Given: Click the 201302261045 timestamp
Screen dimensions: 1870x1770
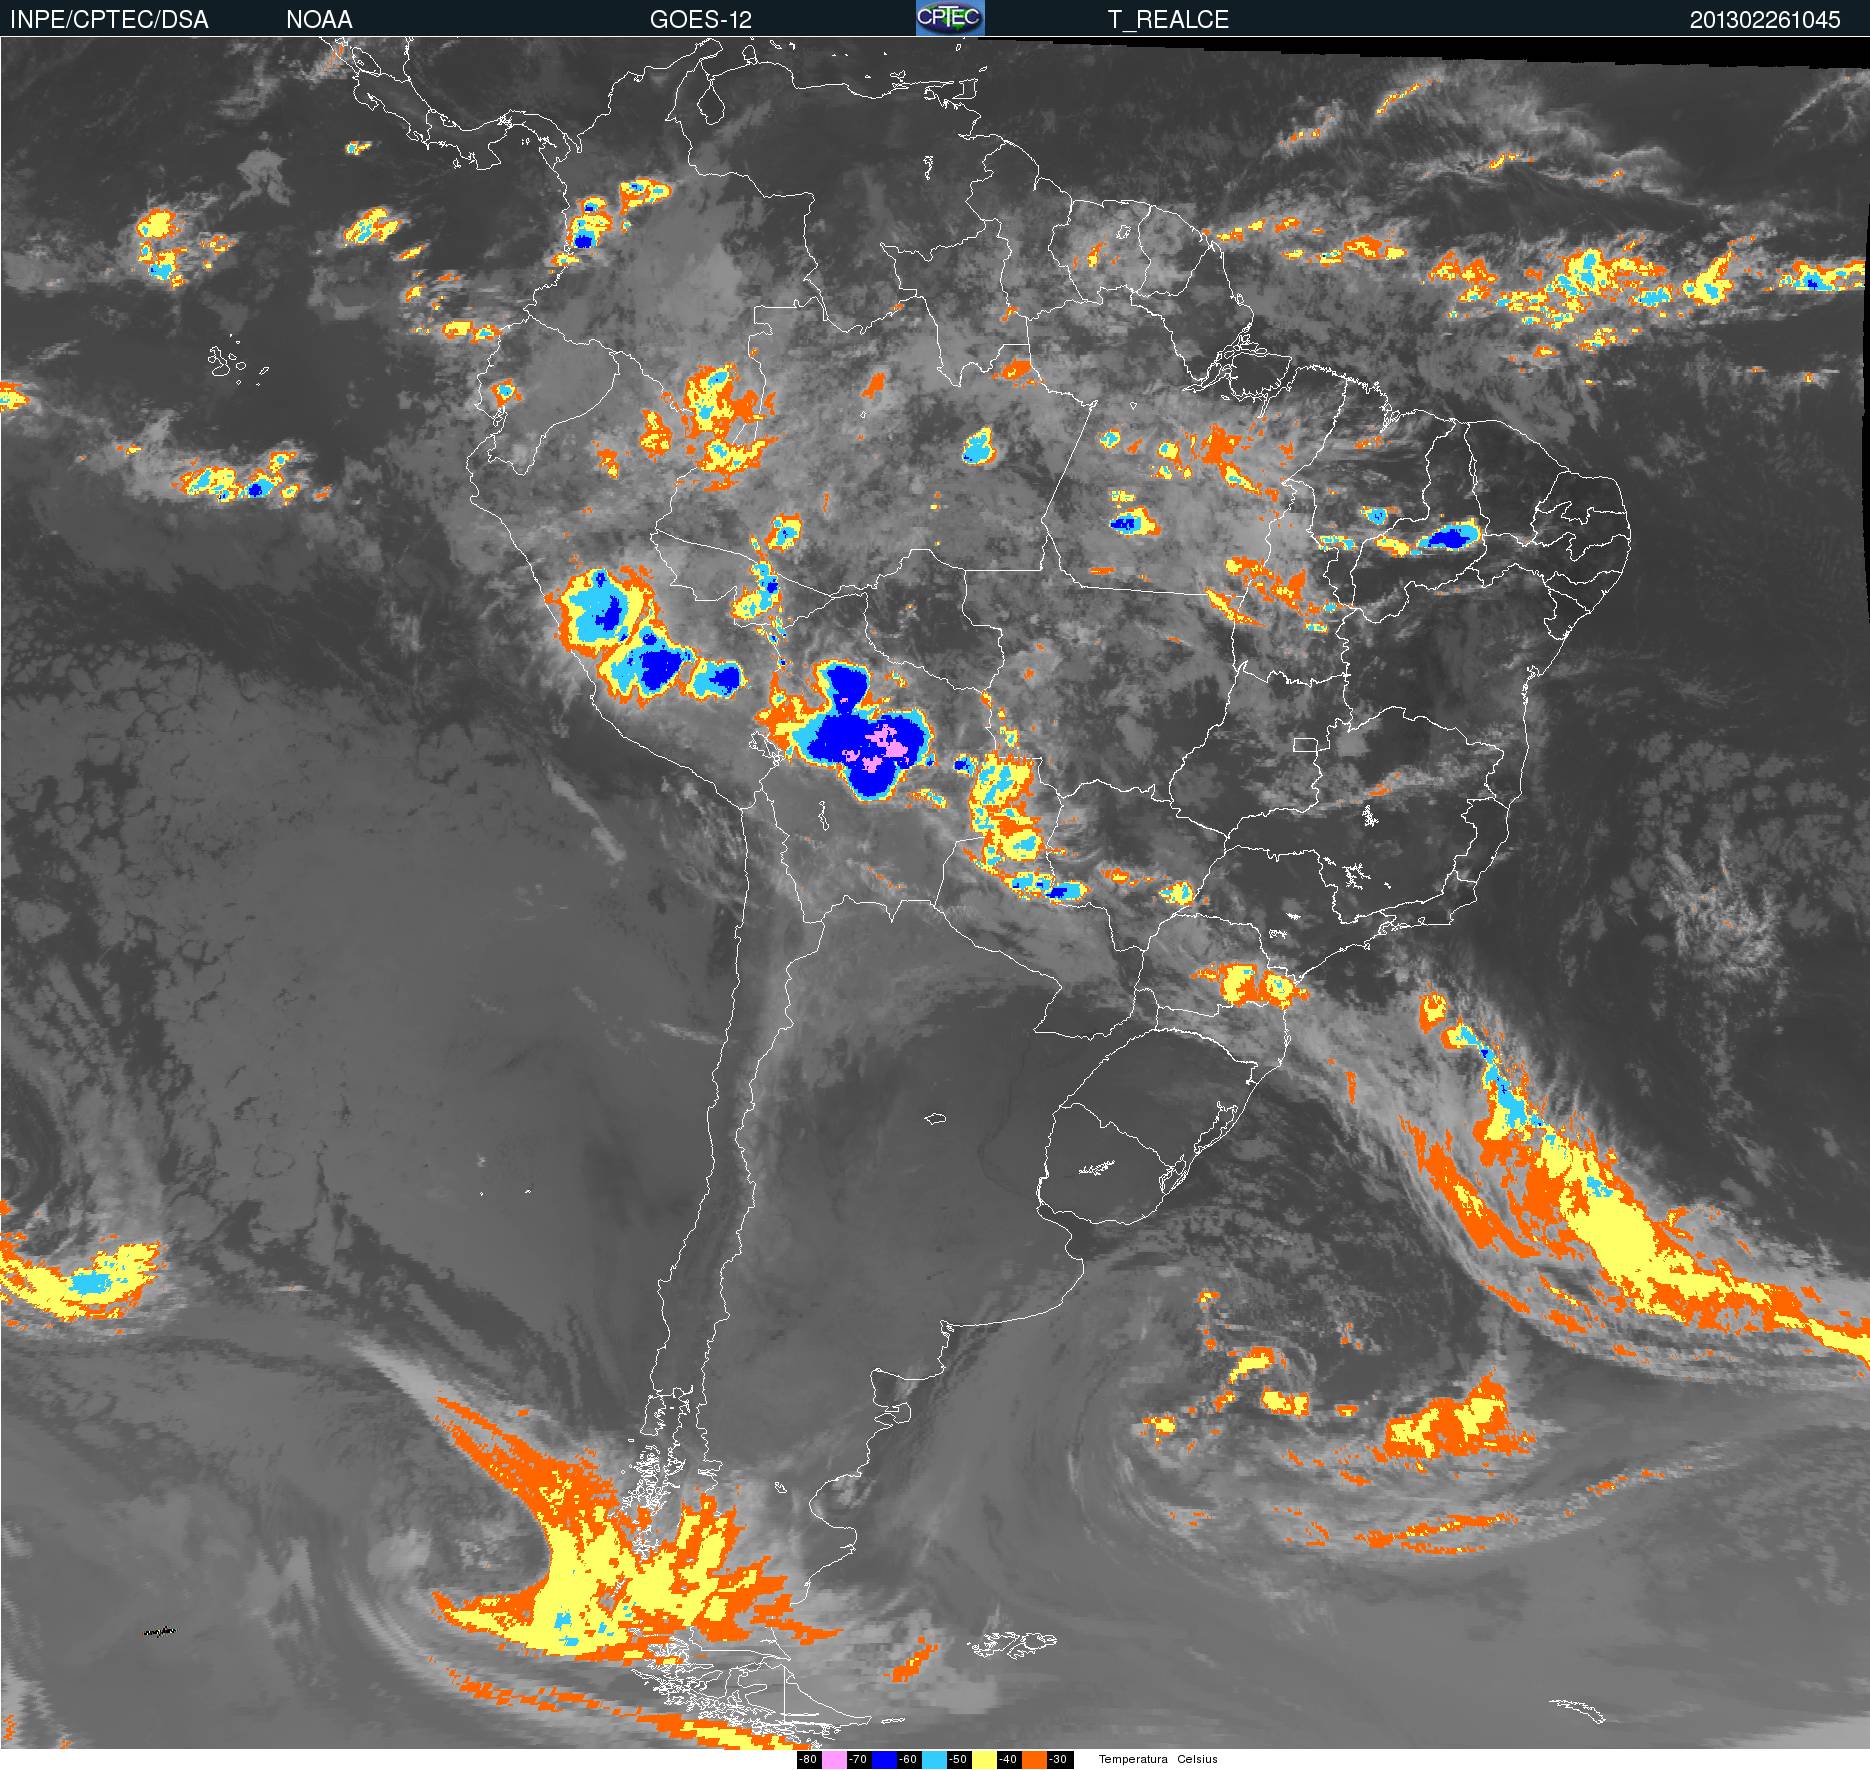Looking at the screenshot, I should (1765, 19).
